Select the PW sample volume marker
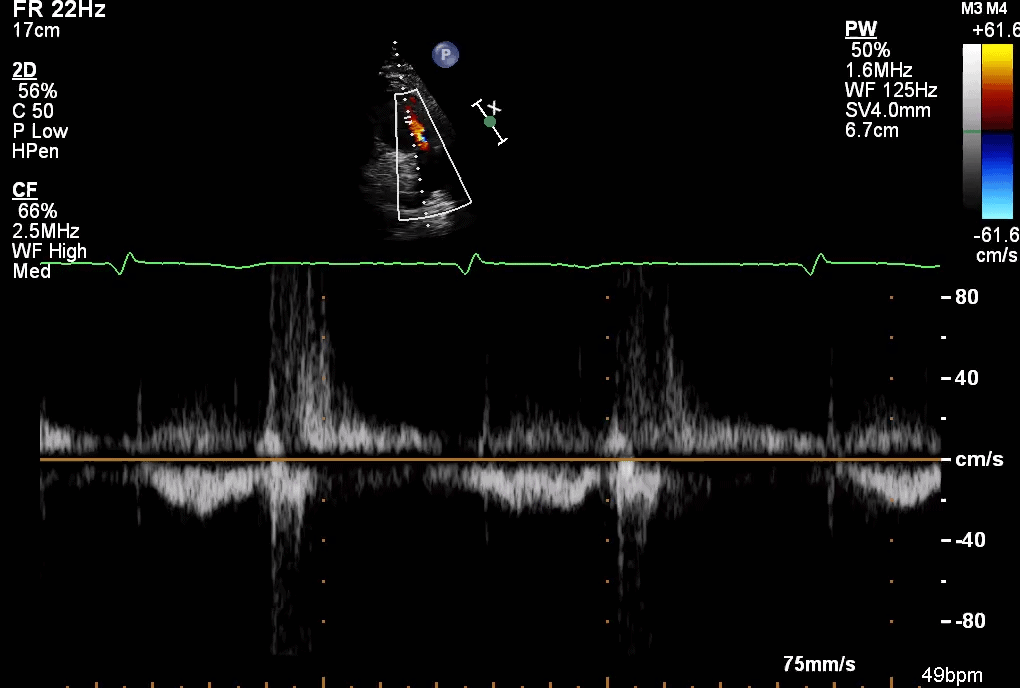Screen dimensions: 1020x688 [489, 122]
